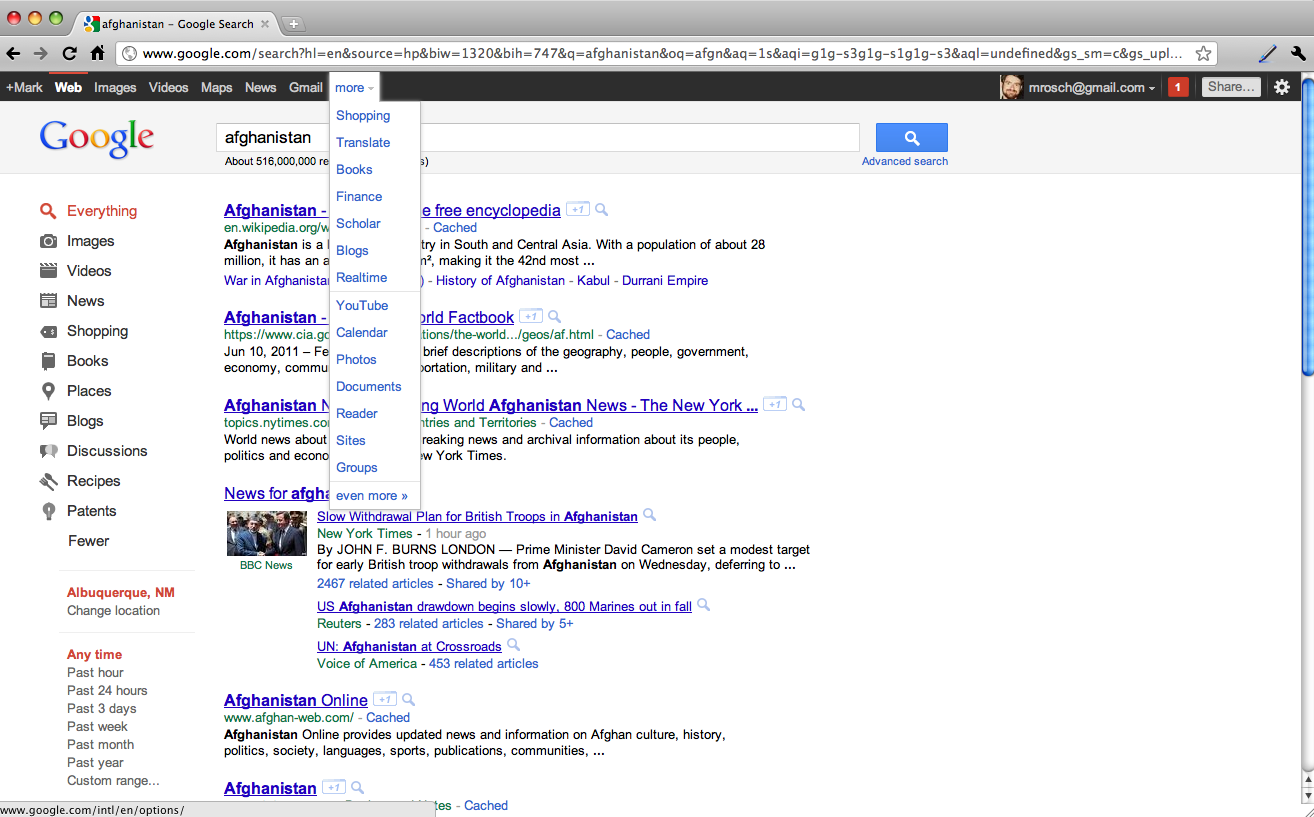Reload the page with refresh icon
The height and width of the screenshot is (817, 1314).
[69, 53]
